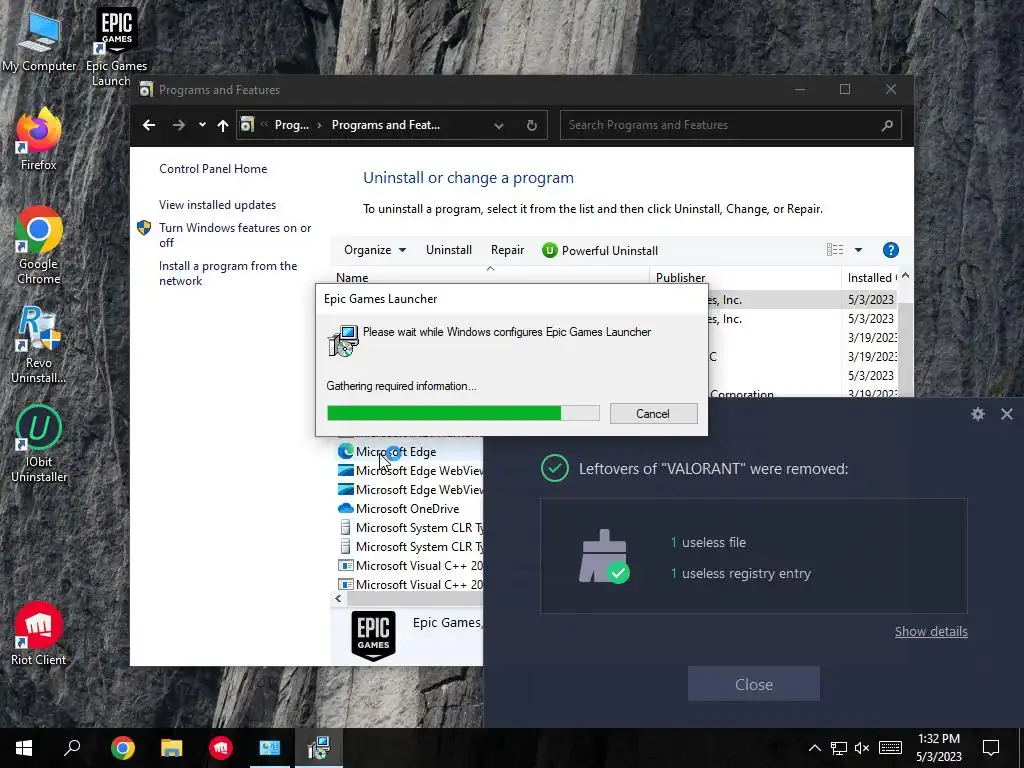Select Microsoft Edge in the program list
Viewport: 1024px width, 768px height.
(x=396, y=451)
